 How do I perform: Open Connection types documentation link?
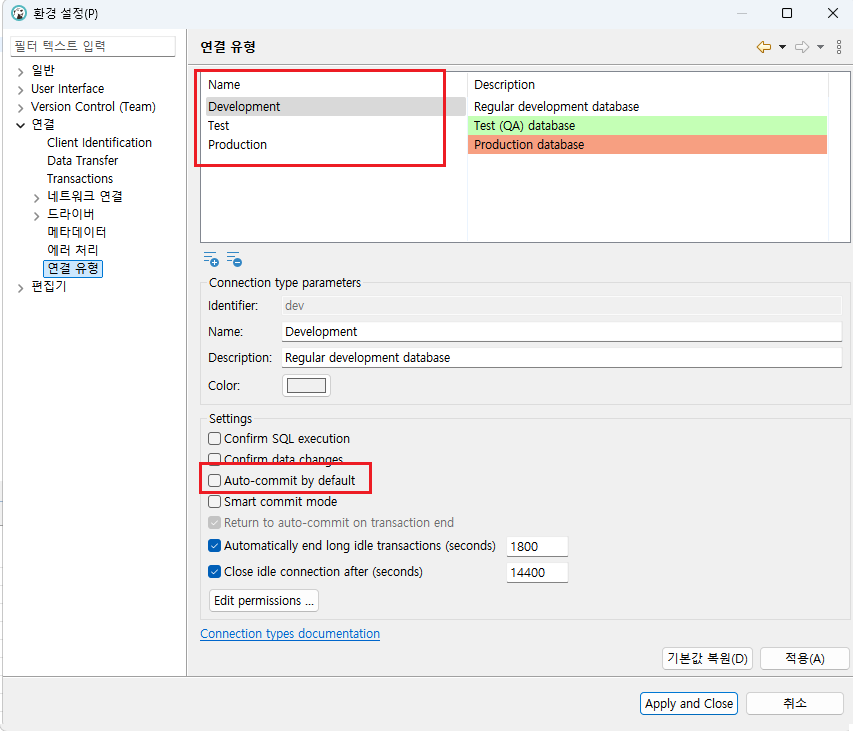coord(290,634)
